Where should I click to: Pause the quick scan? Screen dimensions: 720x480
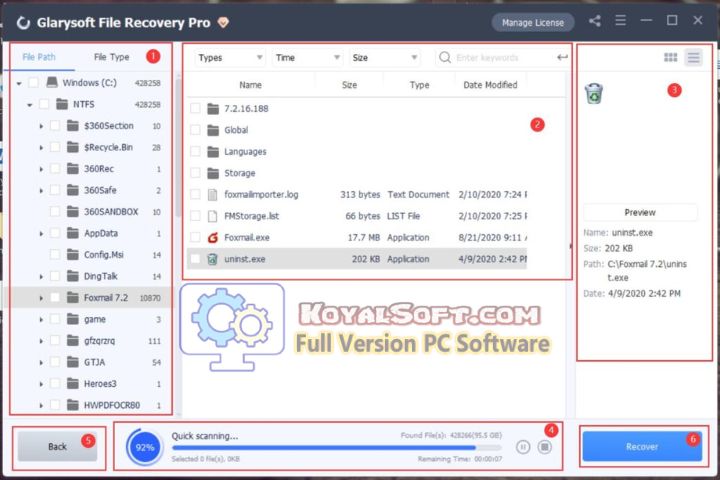tap(523, 446)
